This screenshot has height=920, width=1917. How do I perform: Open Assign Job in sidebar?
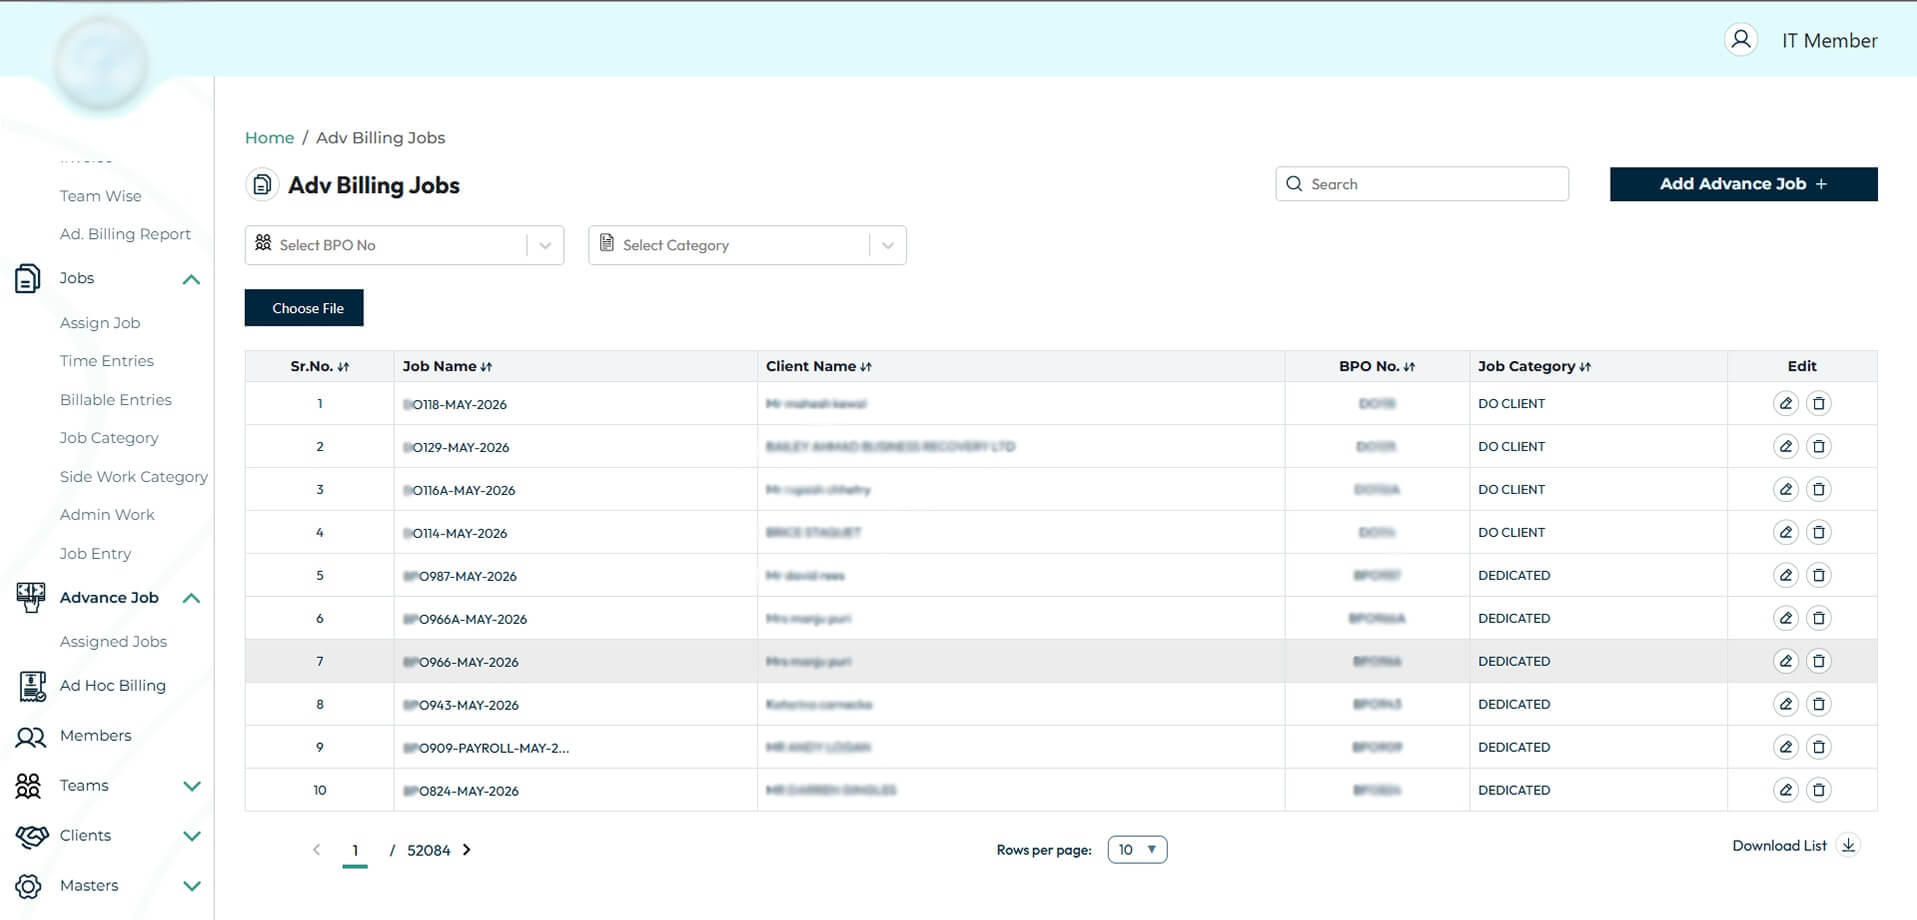[100, 323]
